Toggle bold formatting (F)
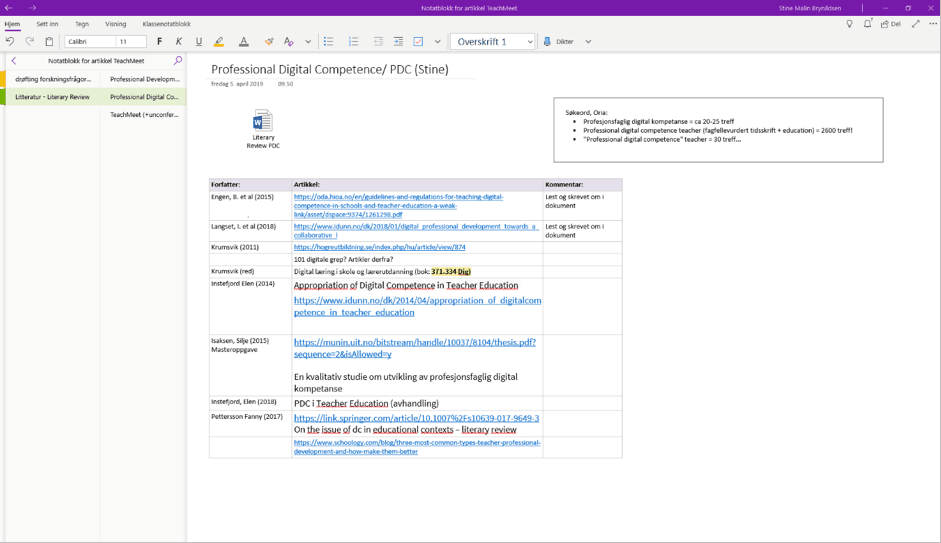The height and width of the screenshot is (543, 941). (x=159, y=42)
